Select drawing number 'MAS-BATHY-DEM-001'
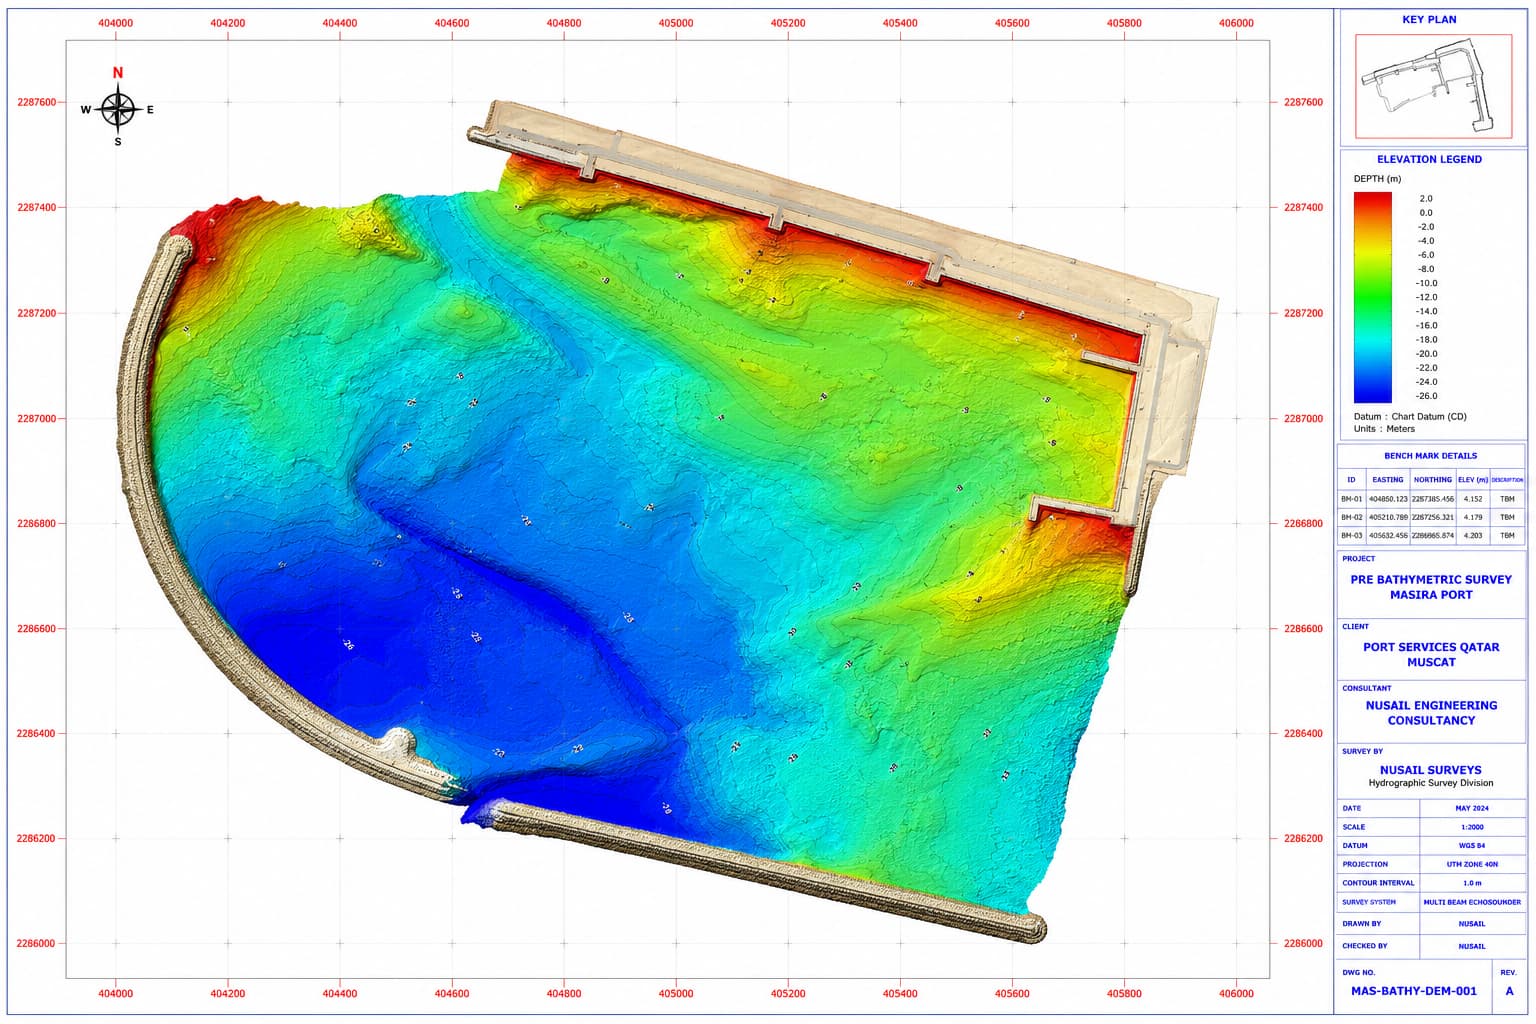 click(x=1413, y=991)
